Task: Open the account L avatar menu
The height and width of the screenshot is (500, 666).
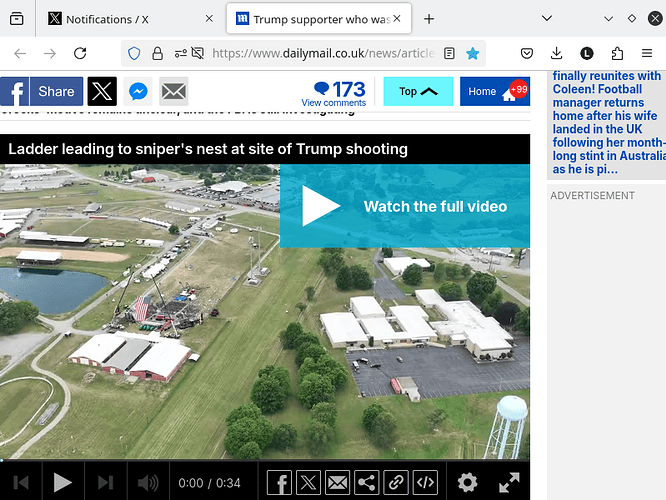Action: (x=587, y=53)
